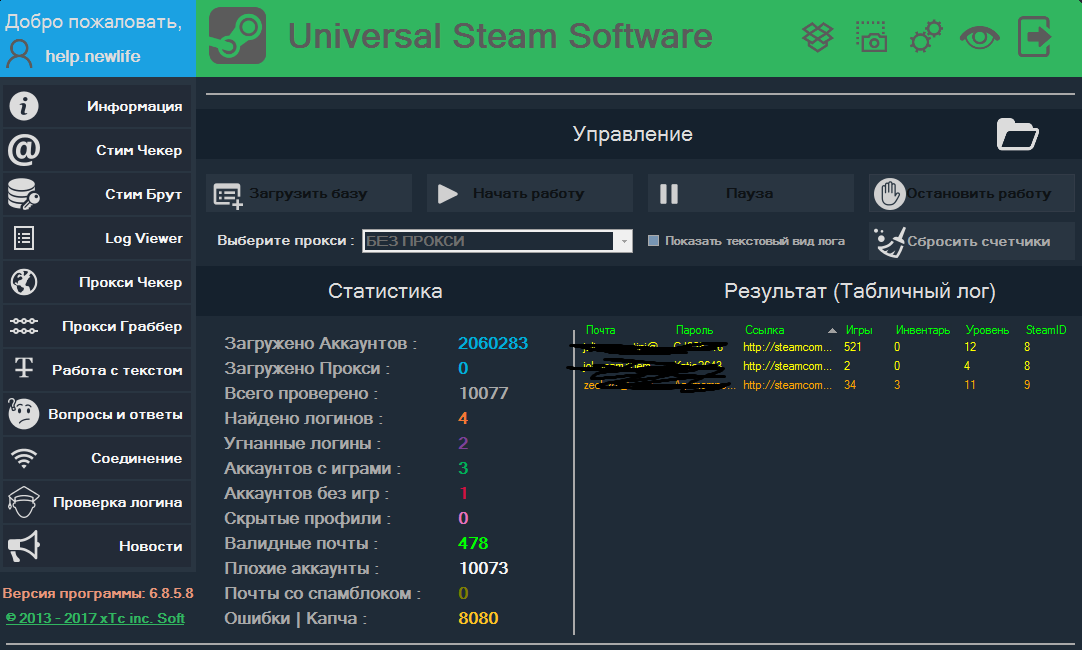Switch to Стим Чекер section
Viewport: 1082px width, 650px height.
tap(97, 150)
